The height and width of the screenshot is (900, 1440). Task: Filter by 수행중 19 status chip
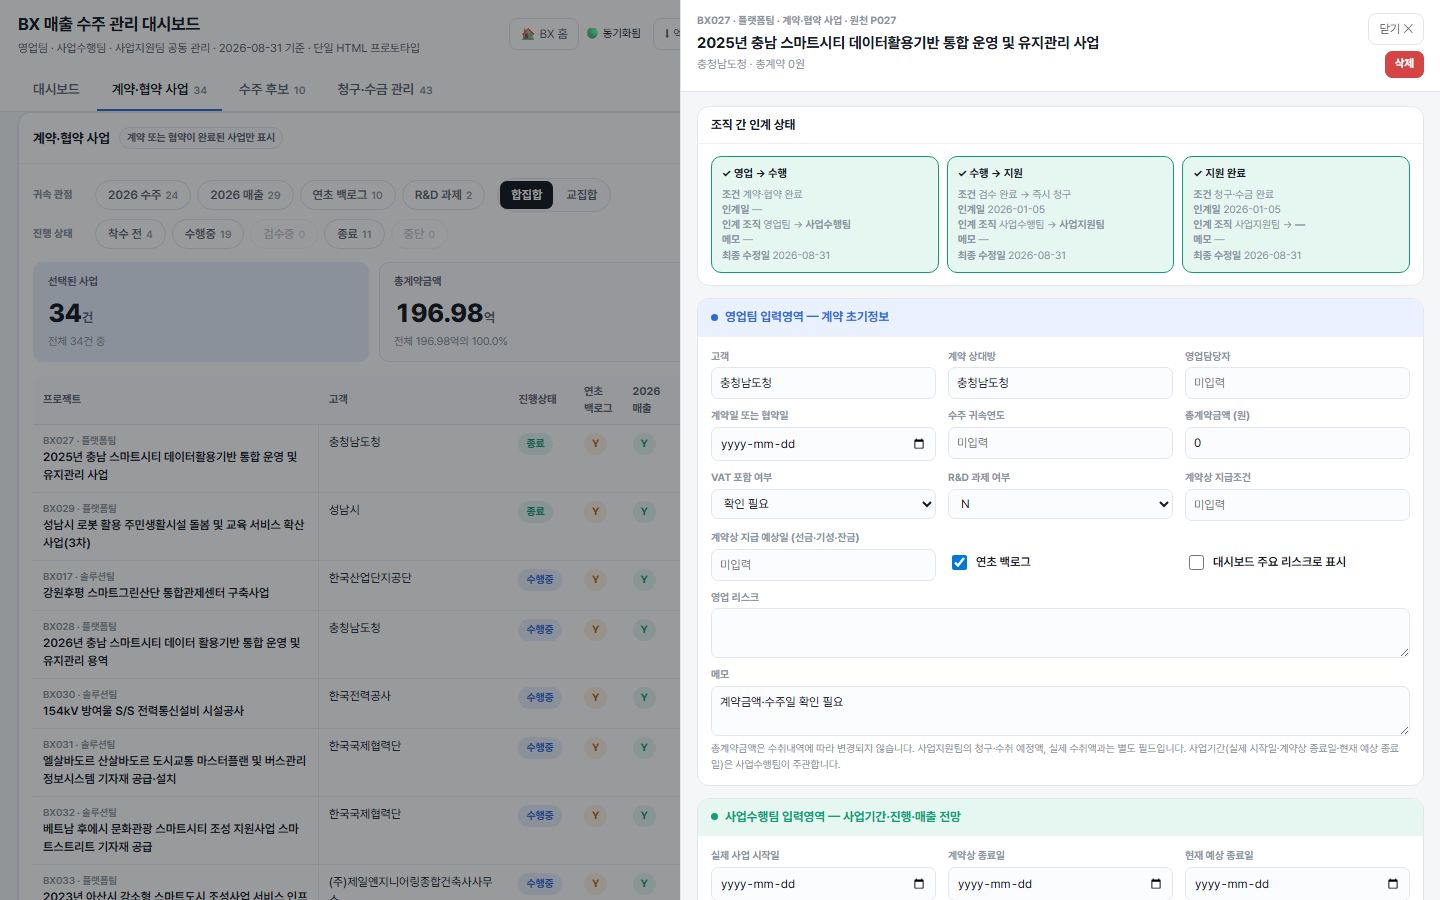pos(208,234)
